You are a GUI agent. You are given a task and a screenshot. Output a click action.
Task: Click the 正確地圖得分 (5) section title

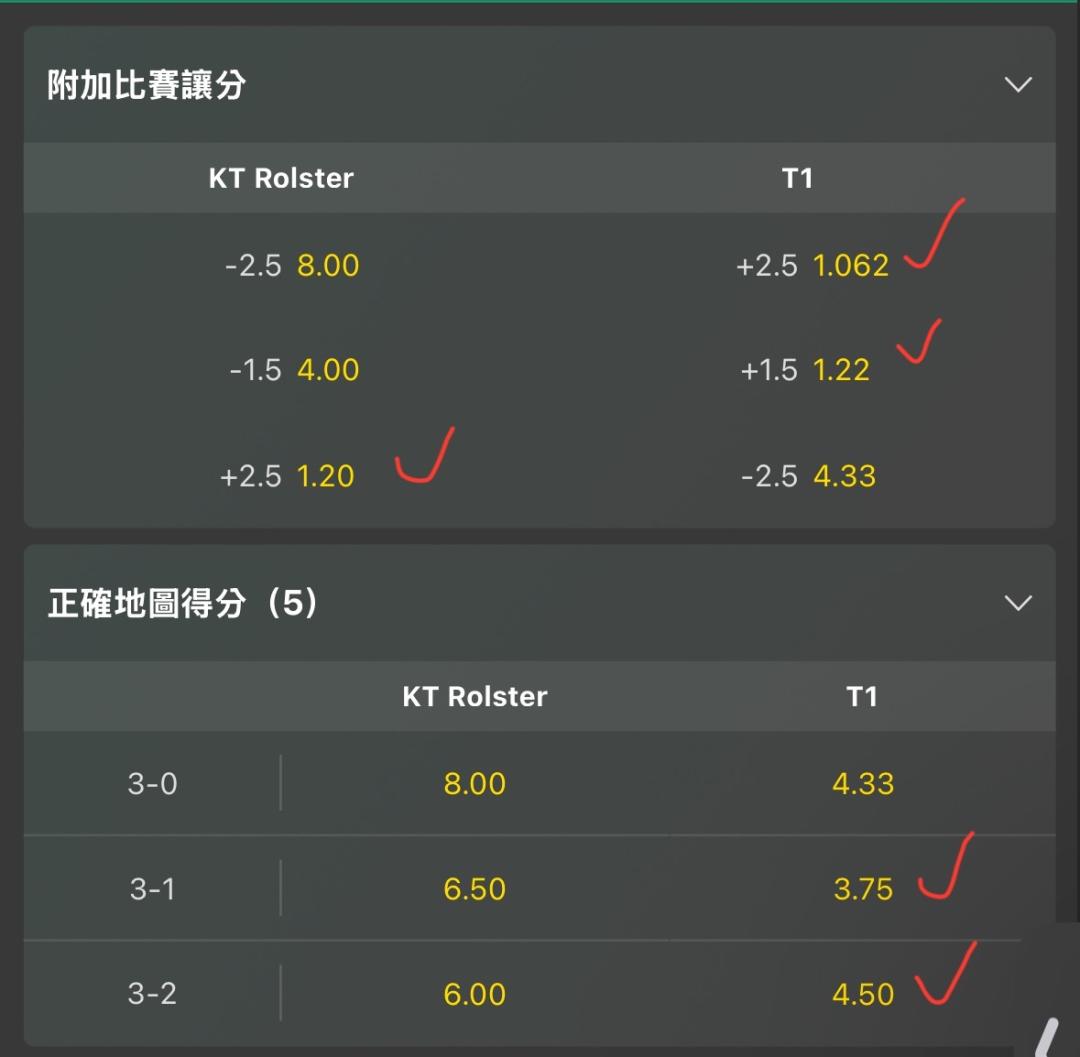tap(182, 603)
